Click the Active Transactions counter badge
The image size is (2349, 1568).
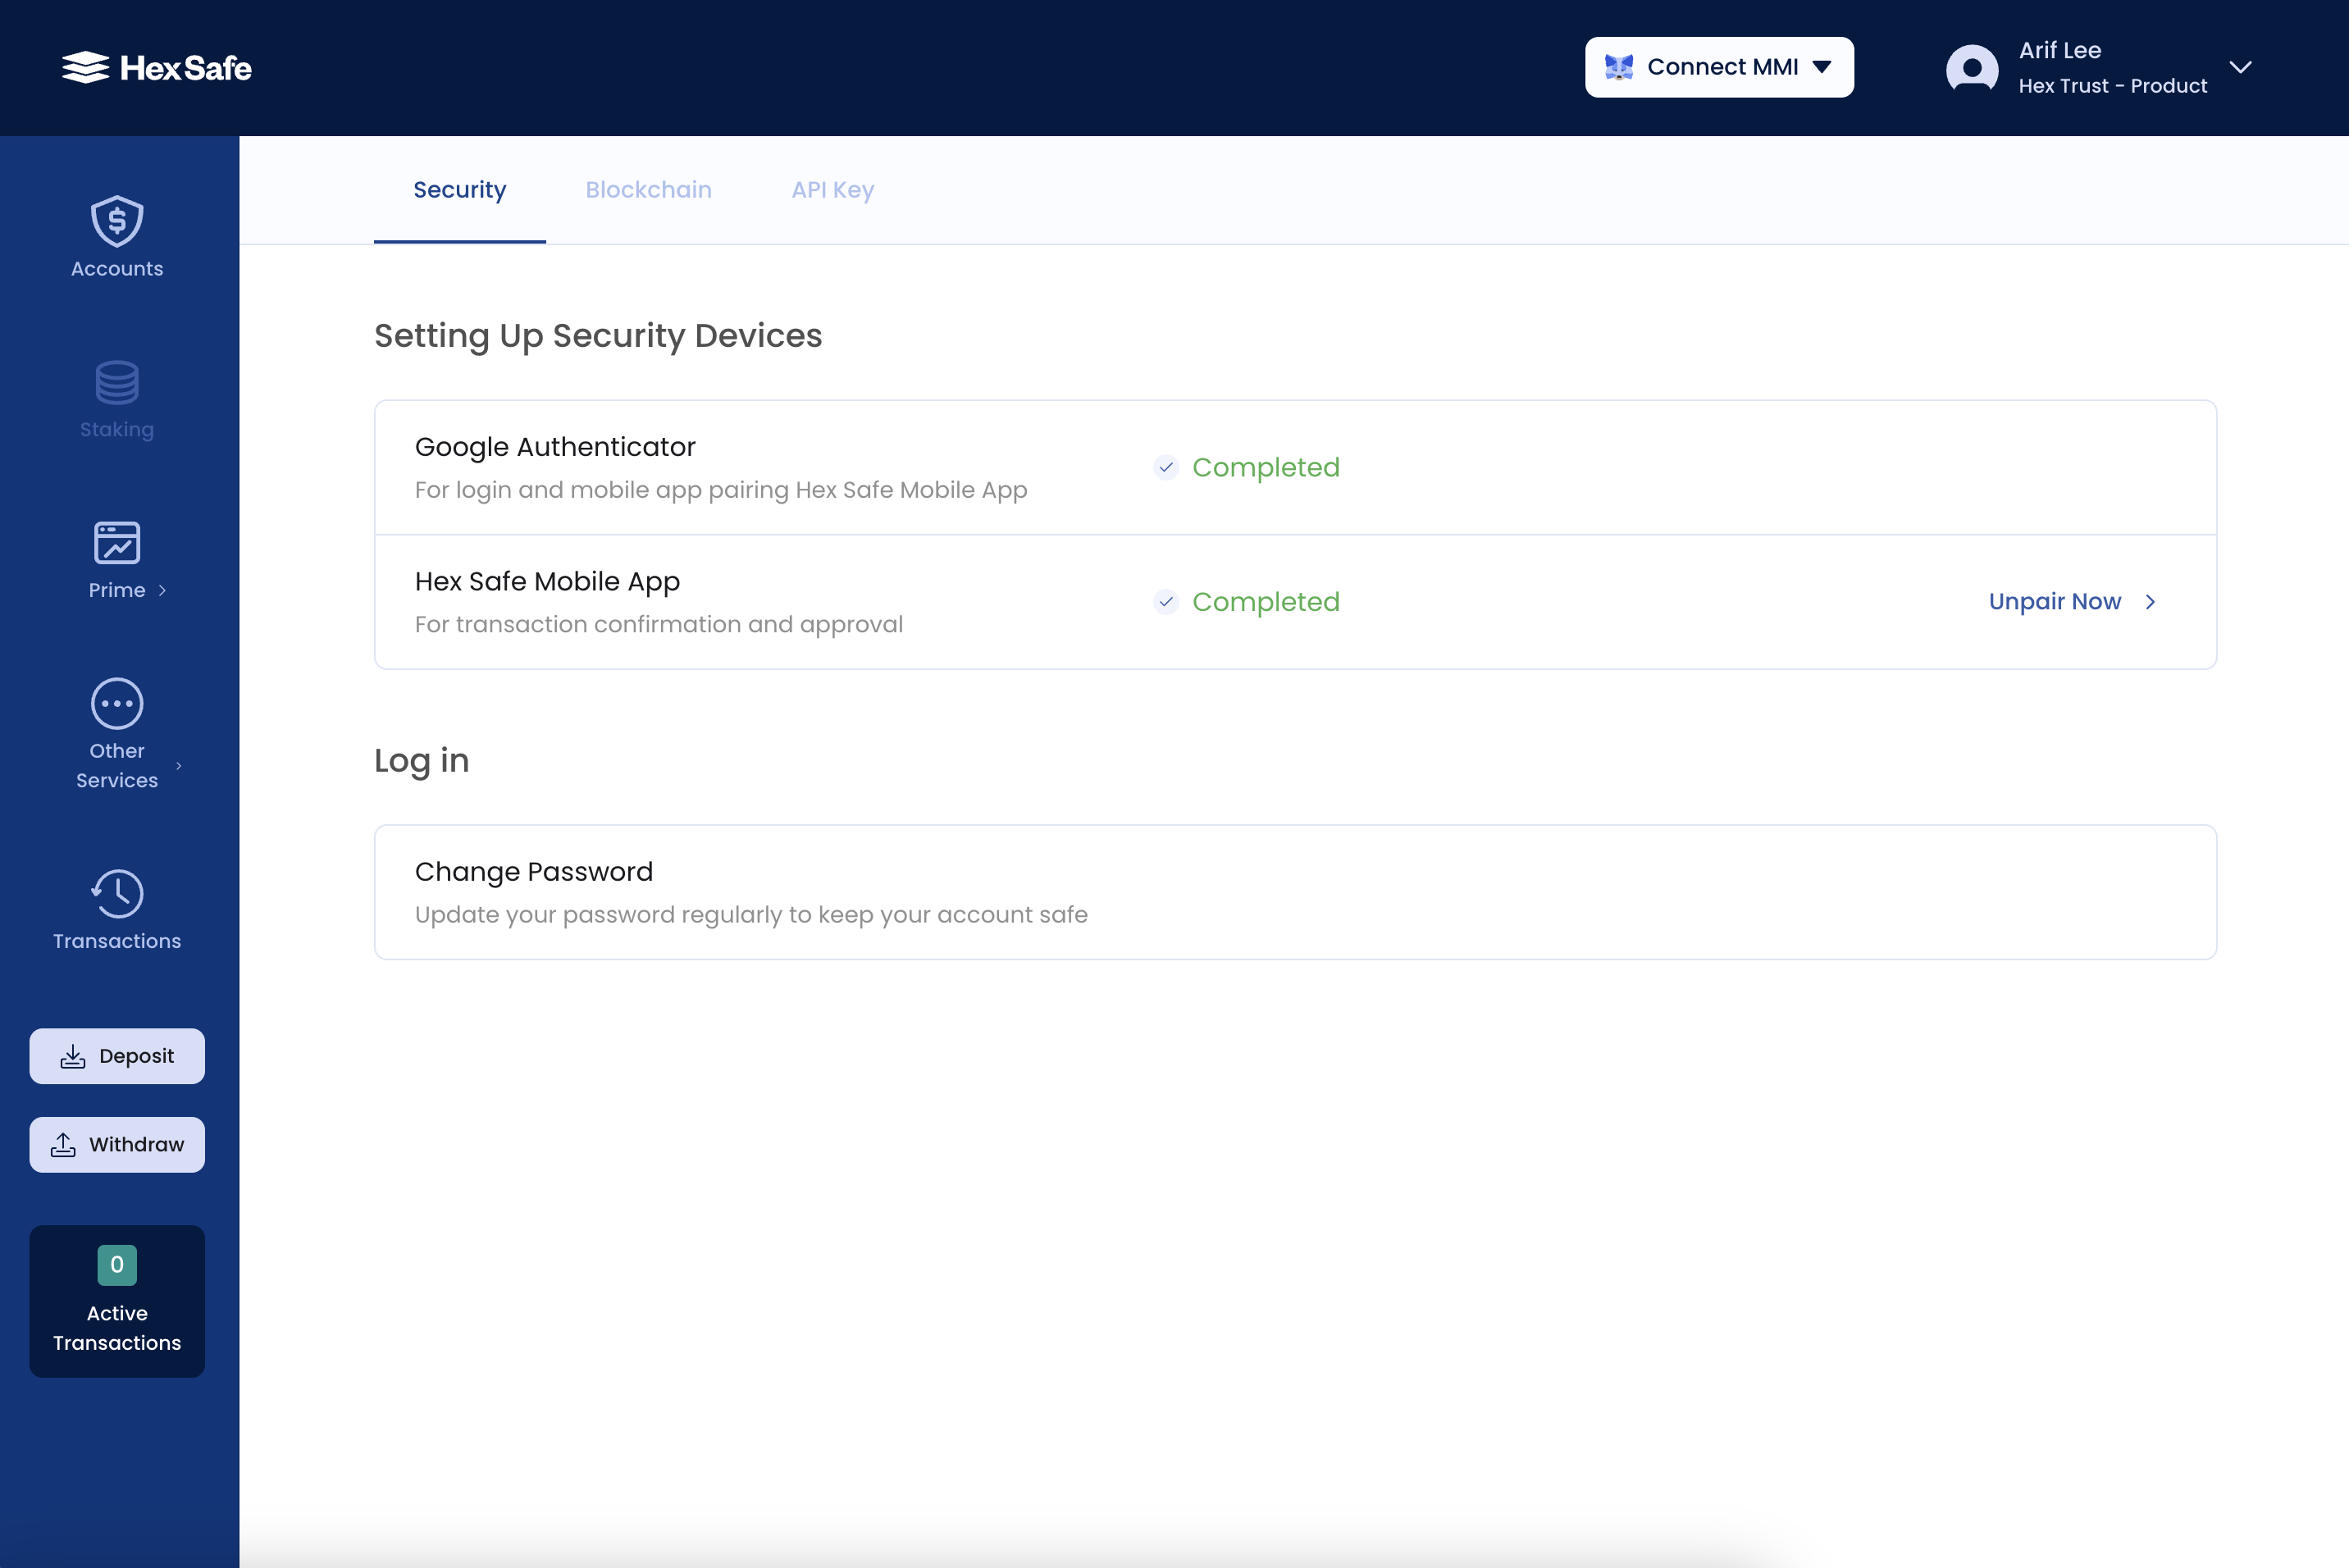[117, 1264]
